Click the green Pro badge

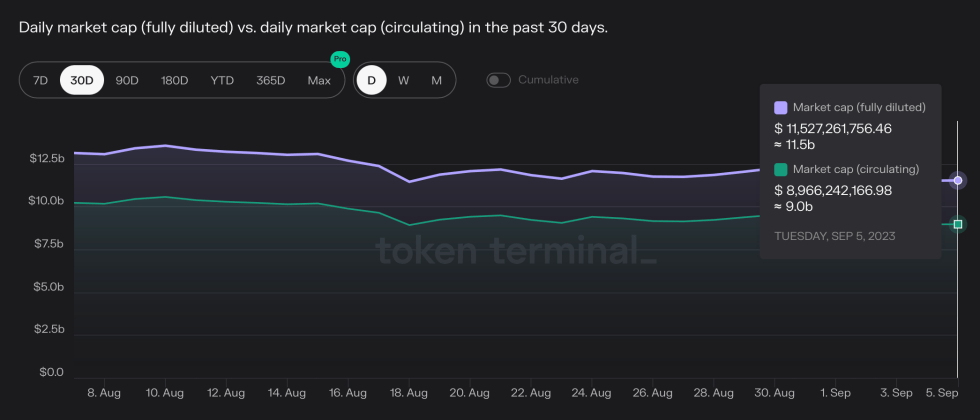pyautogui.click(x=340, y=60)
